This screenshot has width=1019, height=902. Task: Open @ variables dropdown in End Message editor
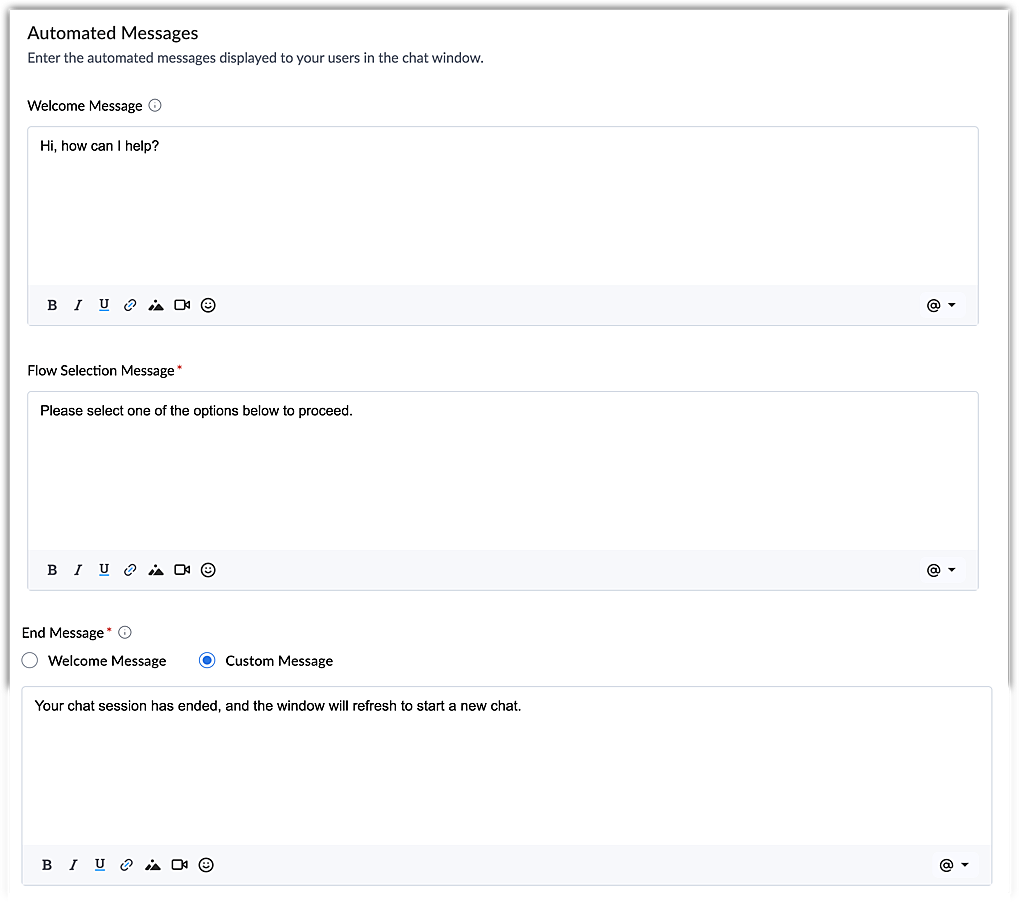click(x=953, y=864)
